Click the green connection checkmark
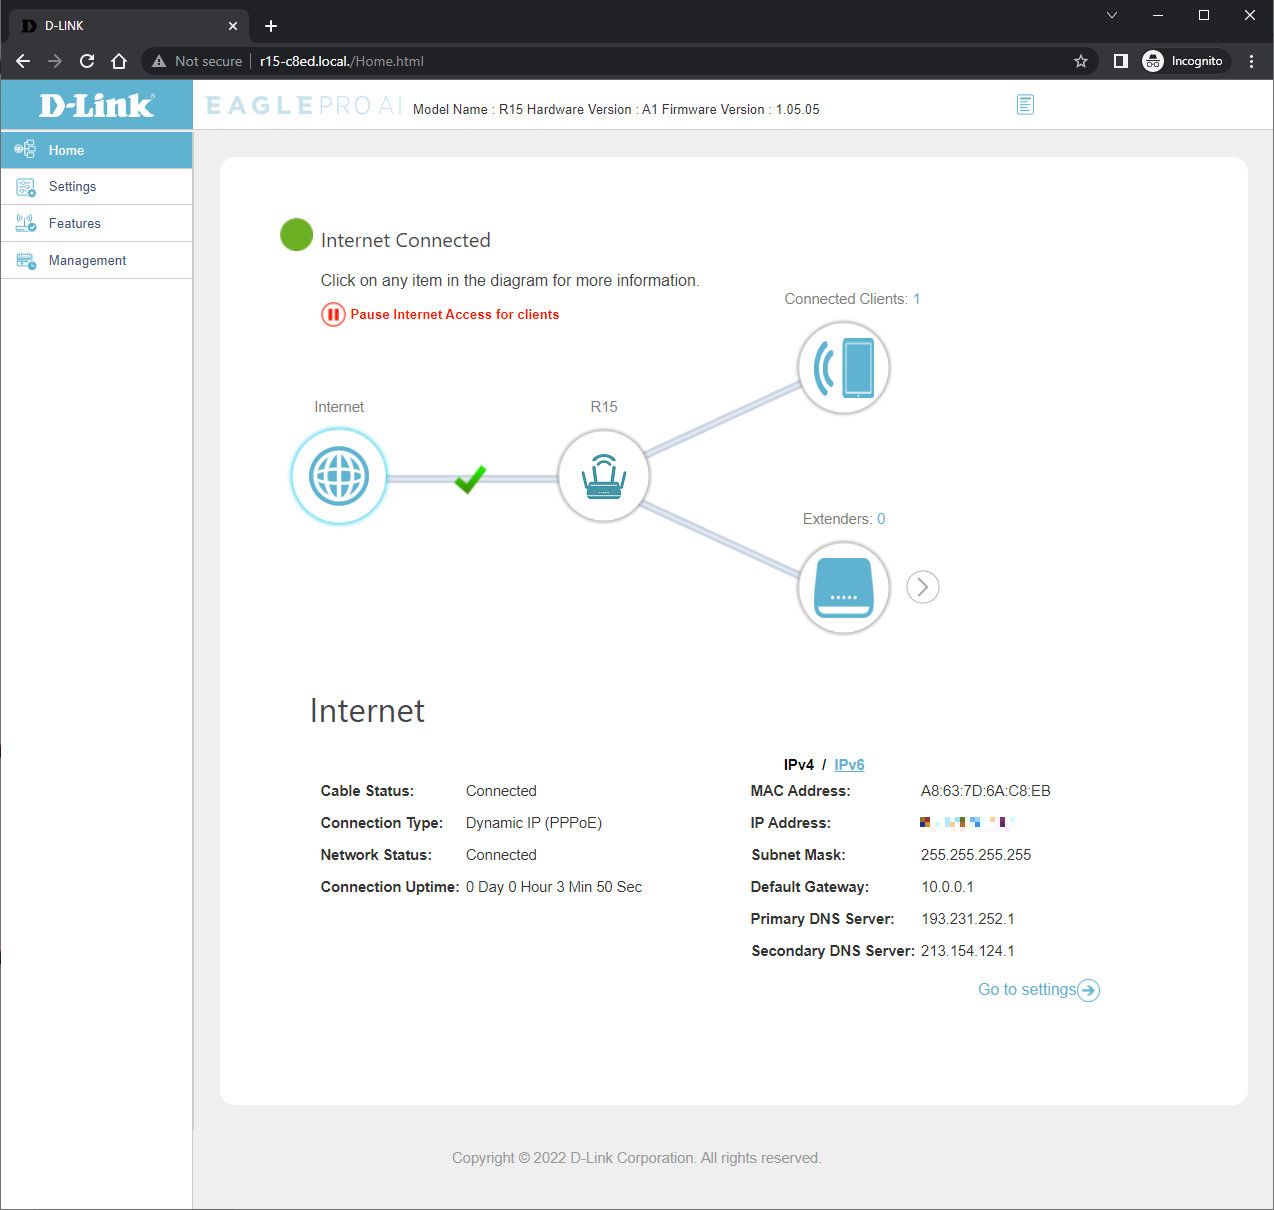Screen dimensions: 1274x1210 (x=471, y=479)
